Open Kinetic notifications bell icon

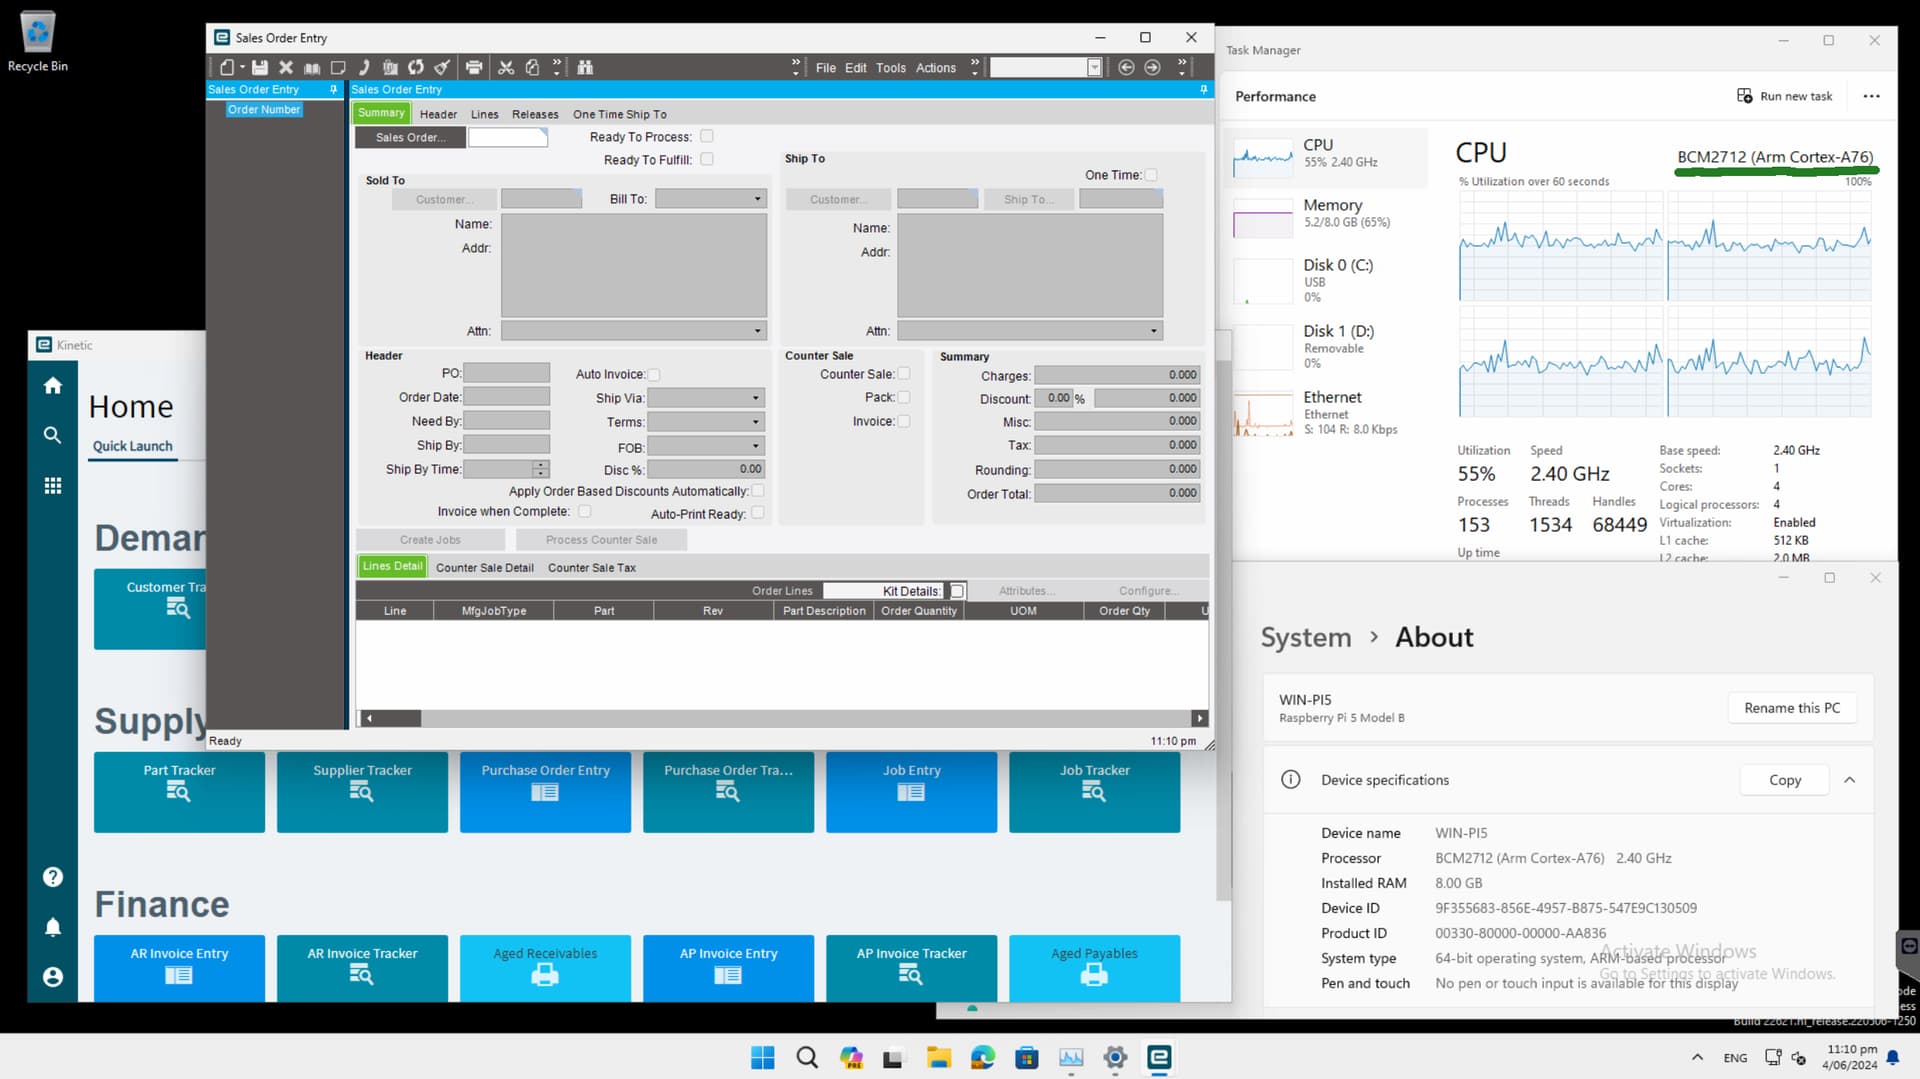(53, 927)
